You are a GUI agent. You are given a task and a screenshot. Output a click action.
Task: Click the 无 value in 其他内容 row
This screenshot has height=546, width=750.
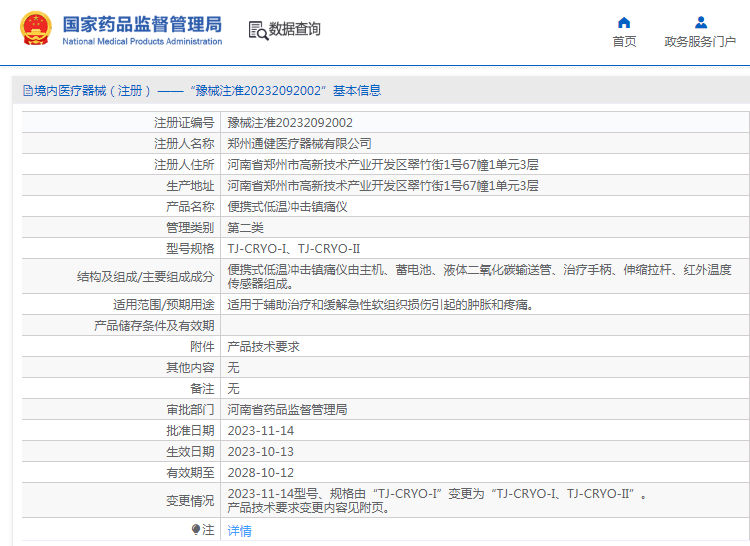[233, 368]
